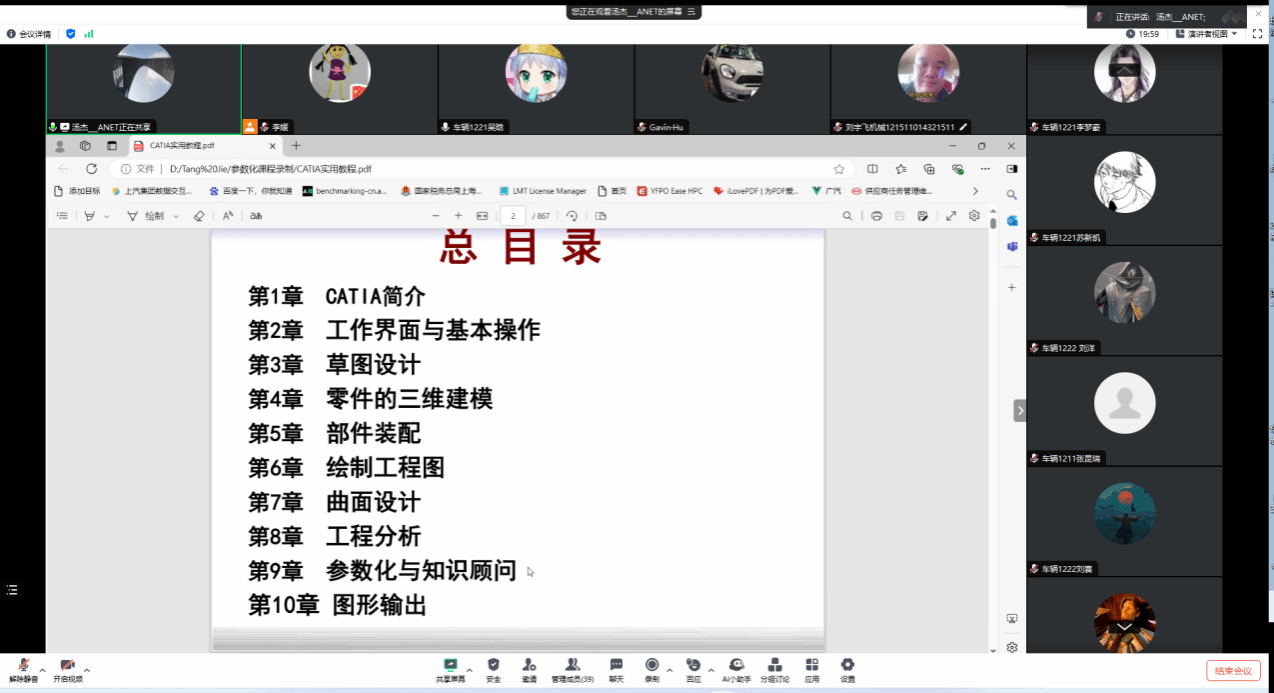Open meeting 设置 gear icon
This screenshot has height=693, width=1274.
coord(847,668)
